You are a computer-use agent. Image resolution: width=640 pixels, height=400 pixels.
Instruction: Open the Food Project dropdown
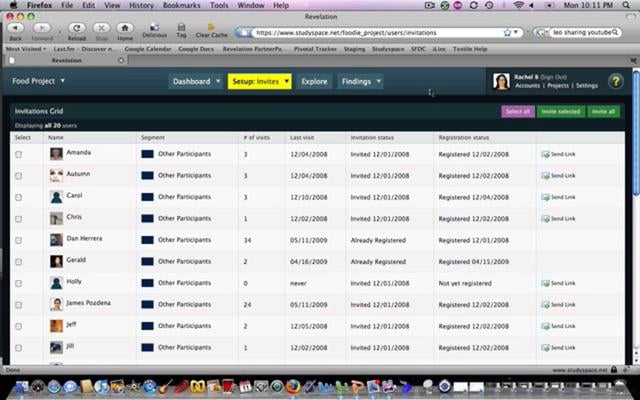(38, 81)
